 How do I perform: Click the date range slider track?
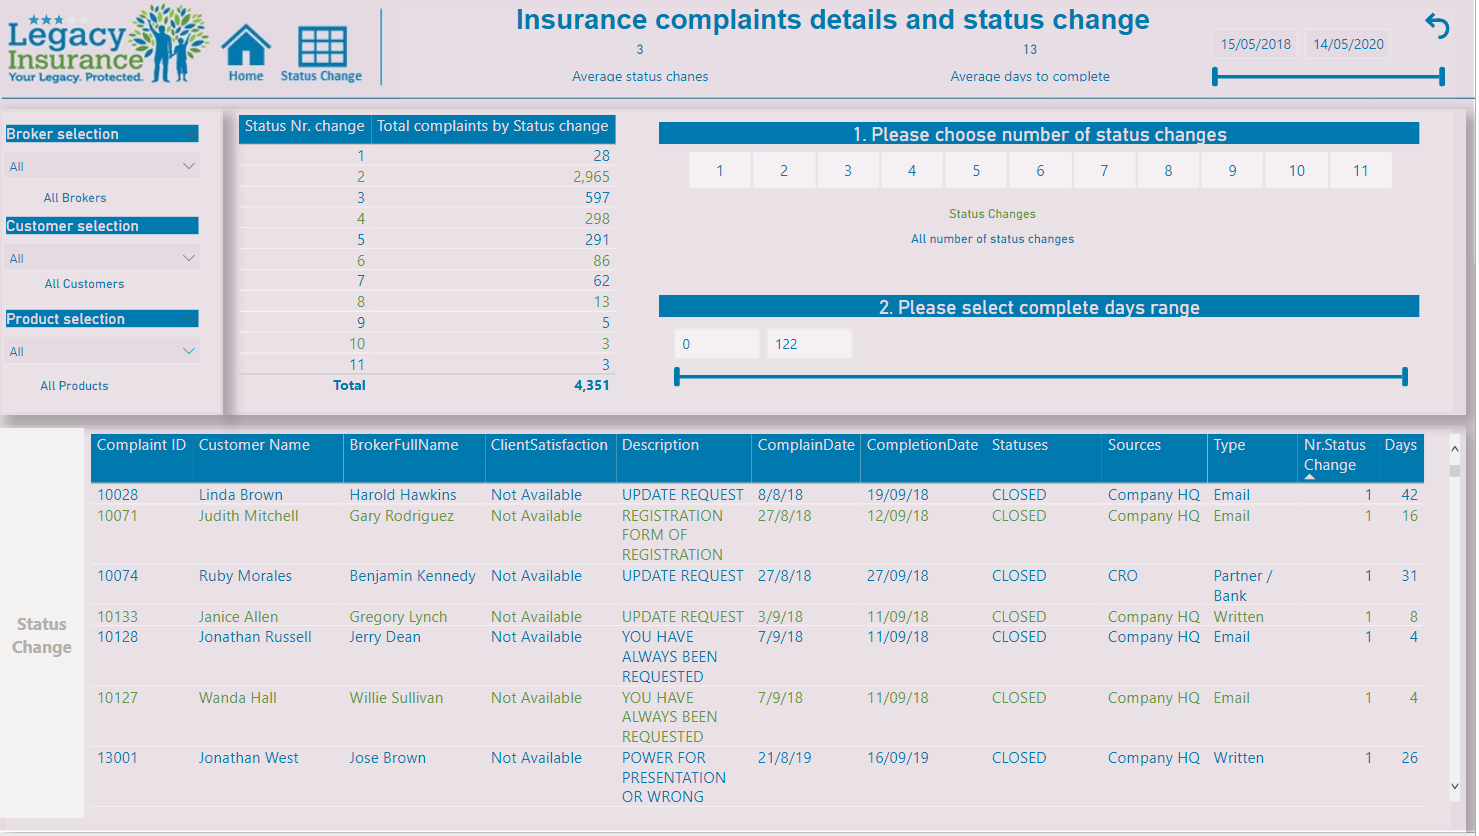click(1328, 76)
